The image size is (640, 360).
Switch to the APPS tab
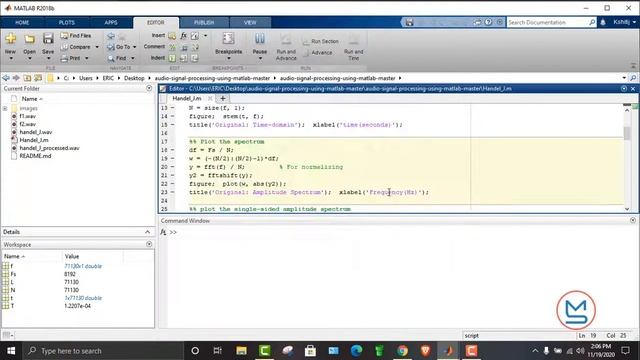pos(111,22)
